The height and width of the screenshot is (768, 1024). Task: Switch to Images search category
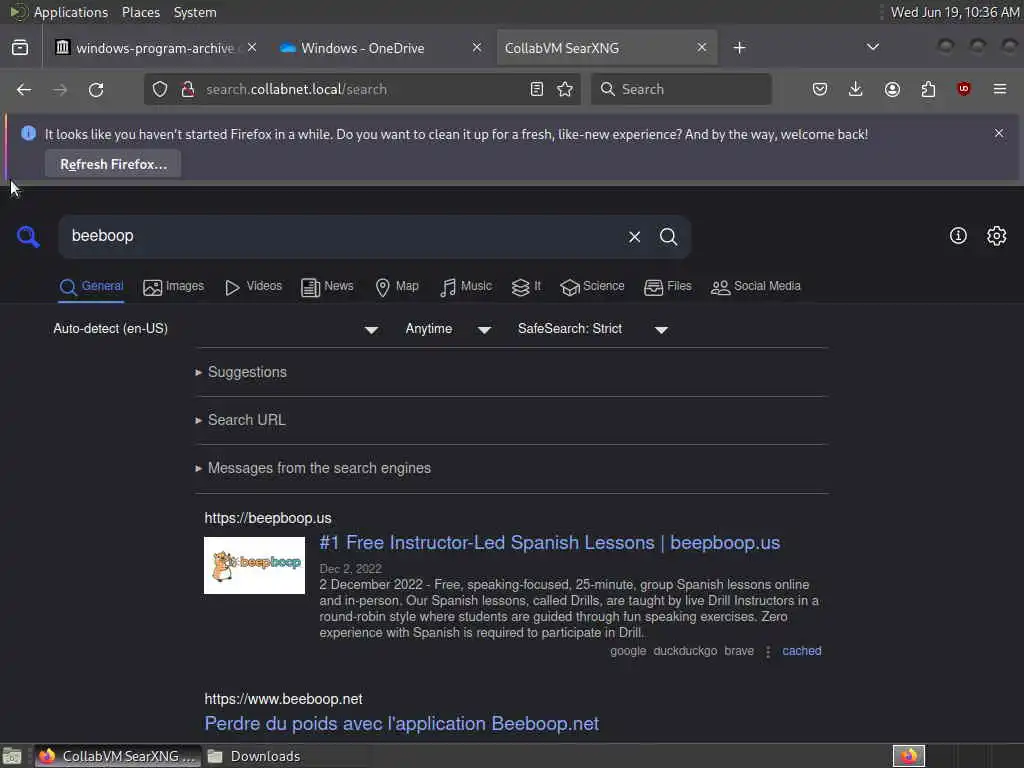coord(173,286)
